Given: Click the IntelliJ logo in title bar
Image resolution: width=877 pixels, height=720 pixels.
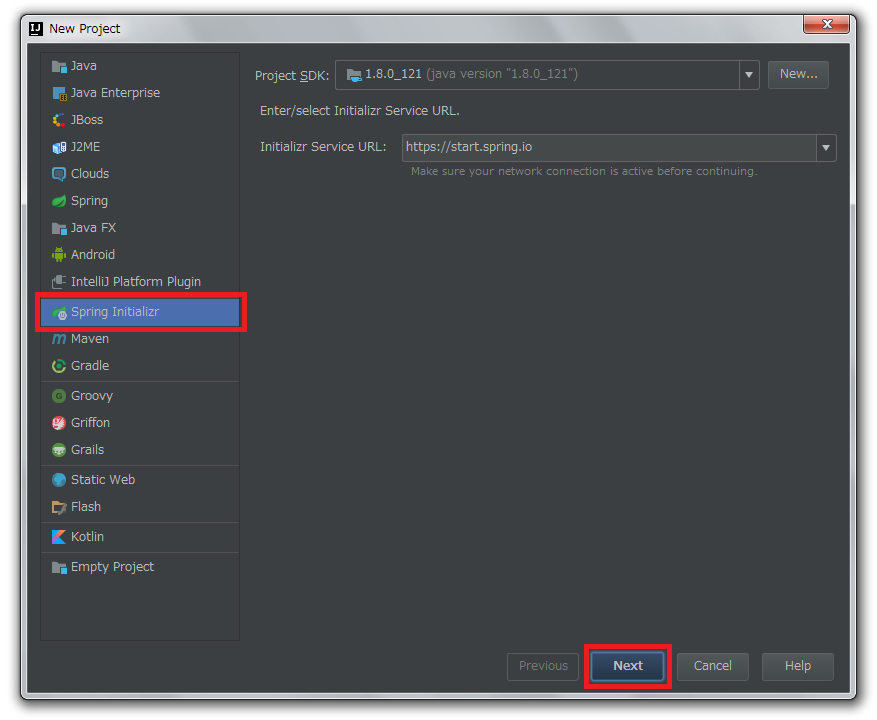Looking at the screenshot, I should coord(36,29).
